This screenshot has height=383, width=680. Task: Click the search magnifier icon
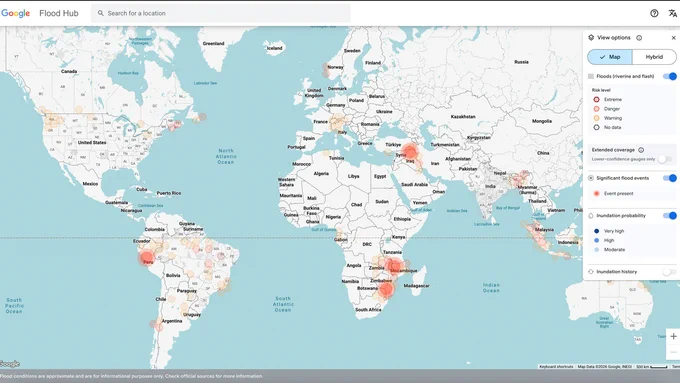click(x=101, y=13)
